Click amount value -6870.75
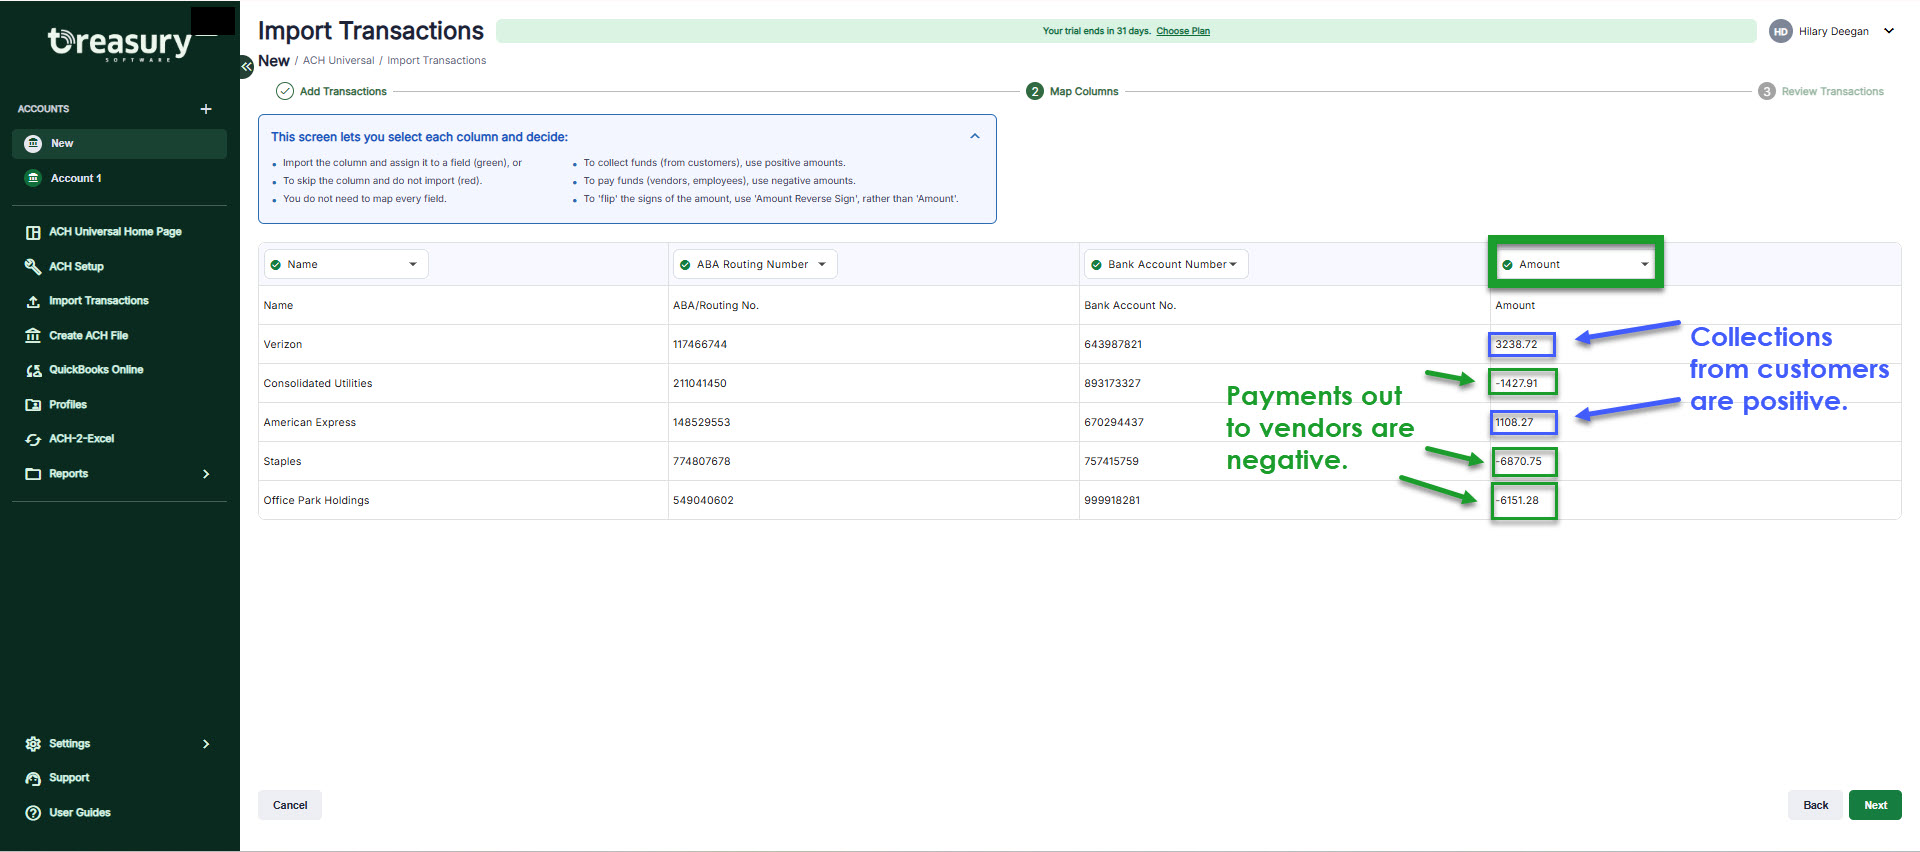 tap(1518, 461)
